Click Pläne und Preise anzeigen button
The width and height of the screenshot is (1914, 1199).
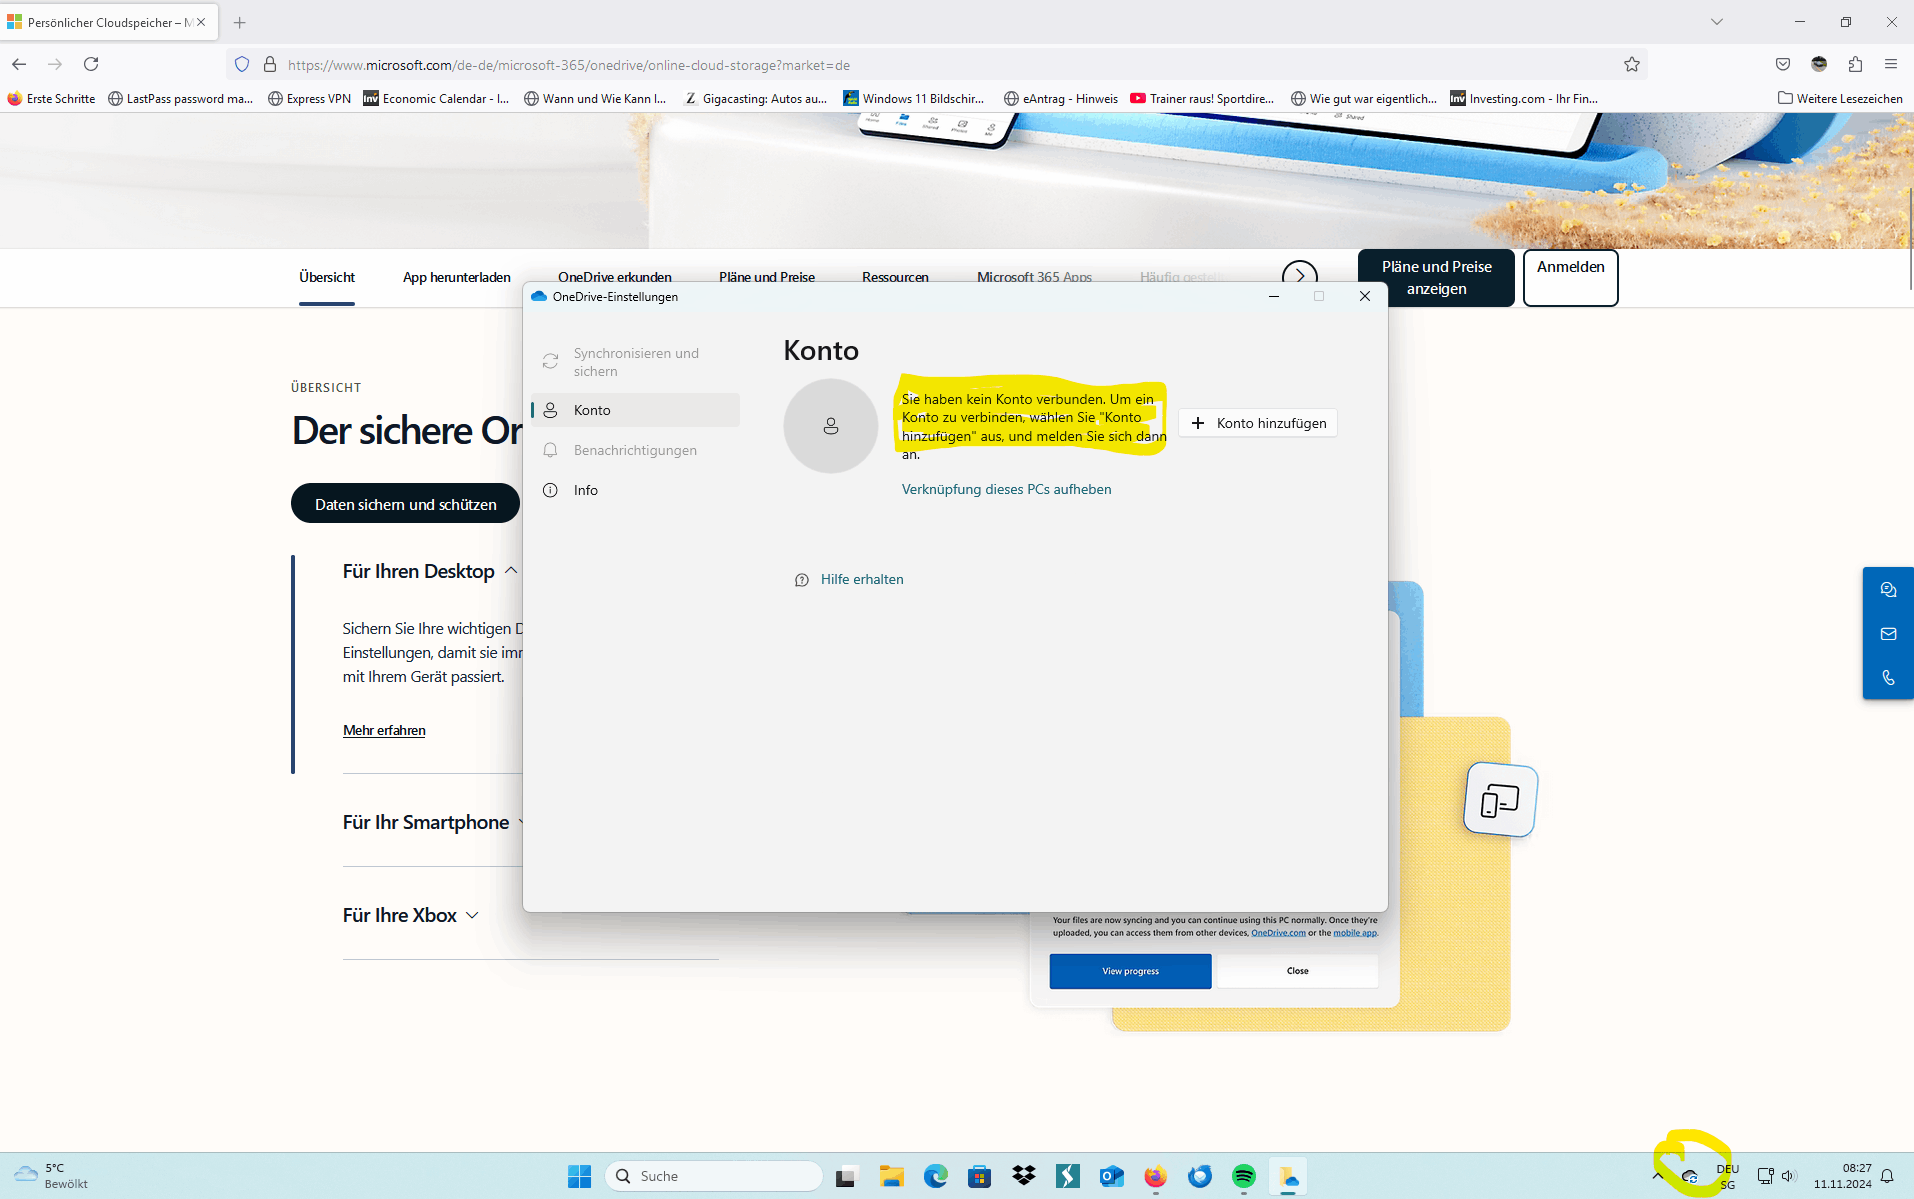[x=1436, y=278]
